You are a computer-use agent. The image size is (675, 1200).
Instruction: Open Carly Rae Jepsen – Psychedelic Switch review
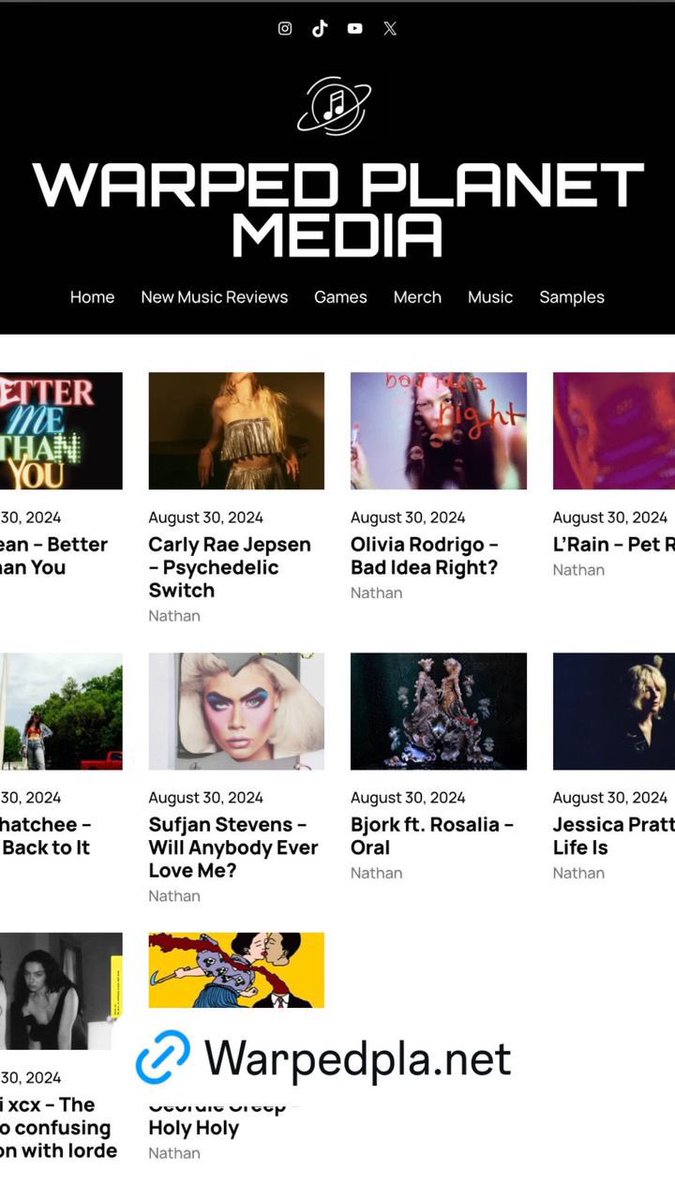click(x=230, y=567)
